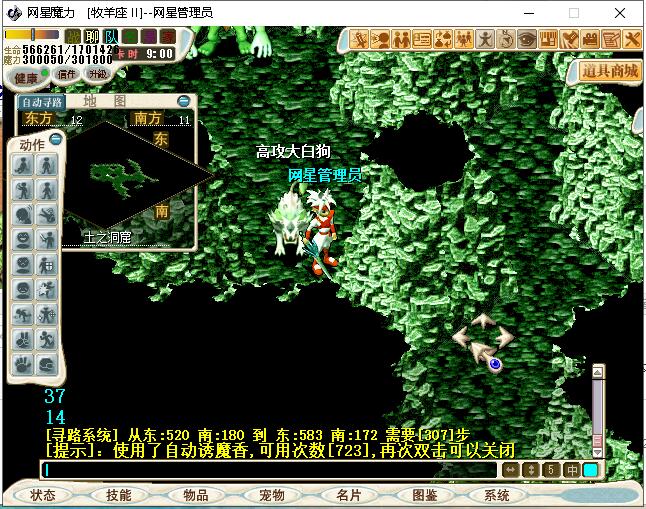Open the 状态 status menu
This screenshot has height=509, width=646.
42,495
